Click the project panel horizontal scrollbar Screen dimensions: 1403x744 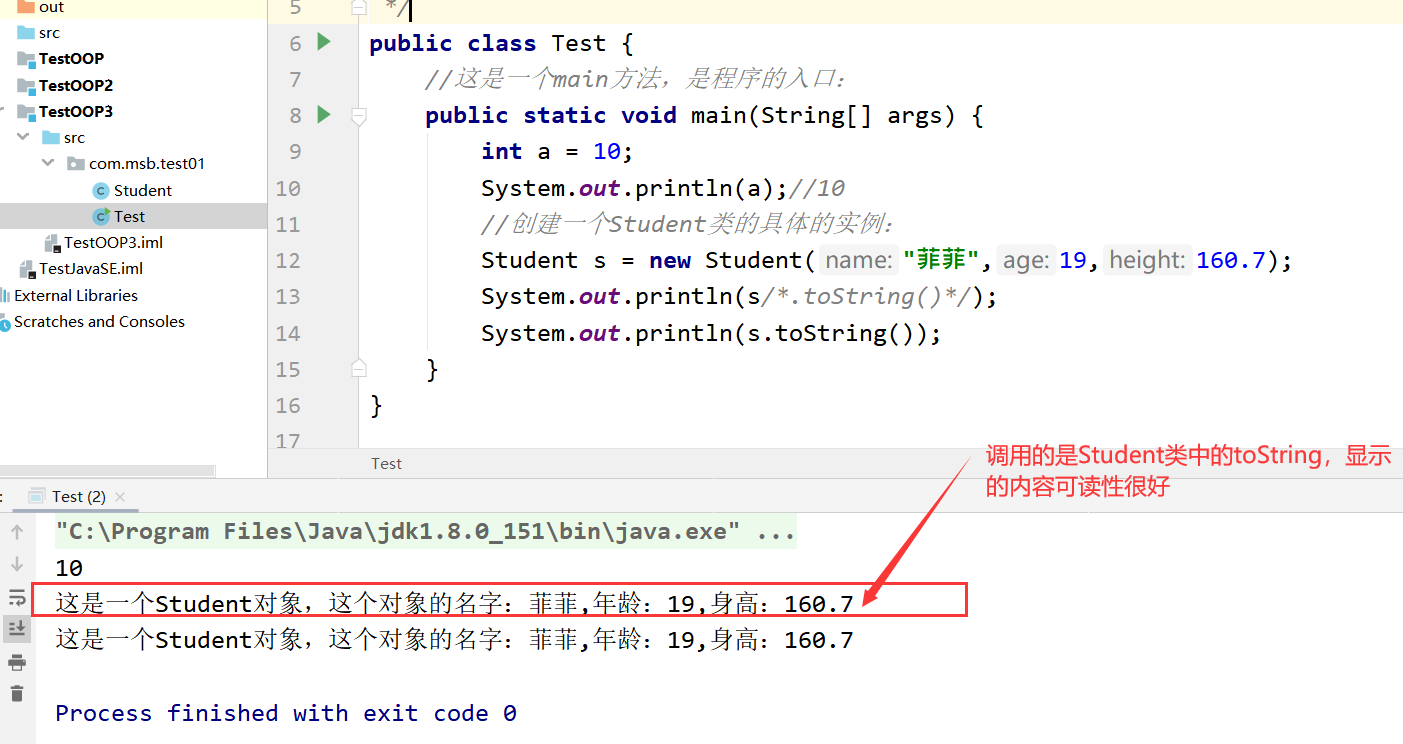point(107,471)
